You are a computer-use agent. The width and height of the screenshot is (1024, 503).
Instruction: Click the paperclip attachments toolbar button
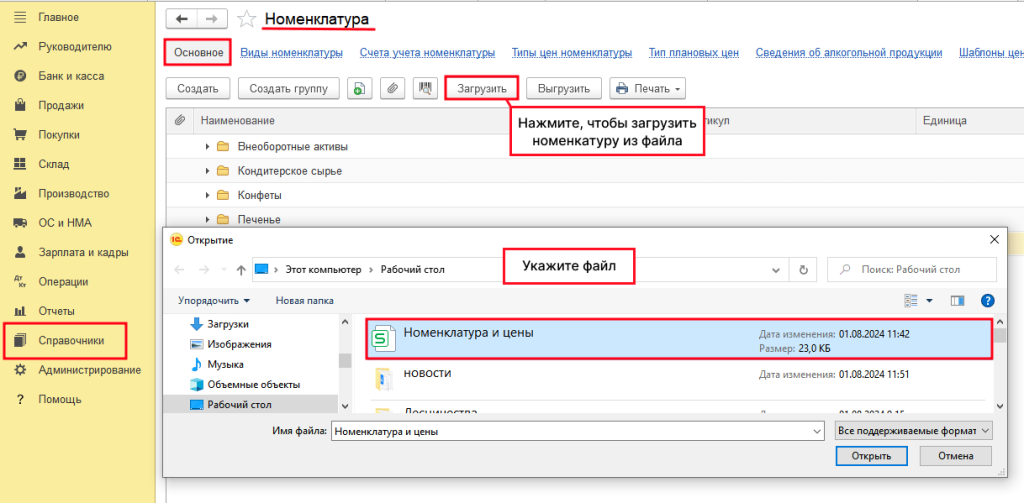[393, 88]
